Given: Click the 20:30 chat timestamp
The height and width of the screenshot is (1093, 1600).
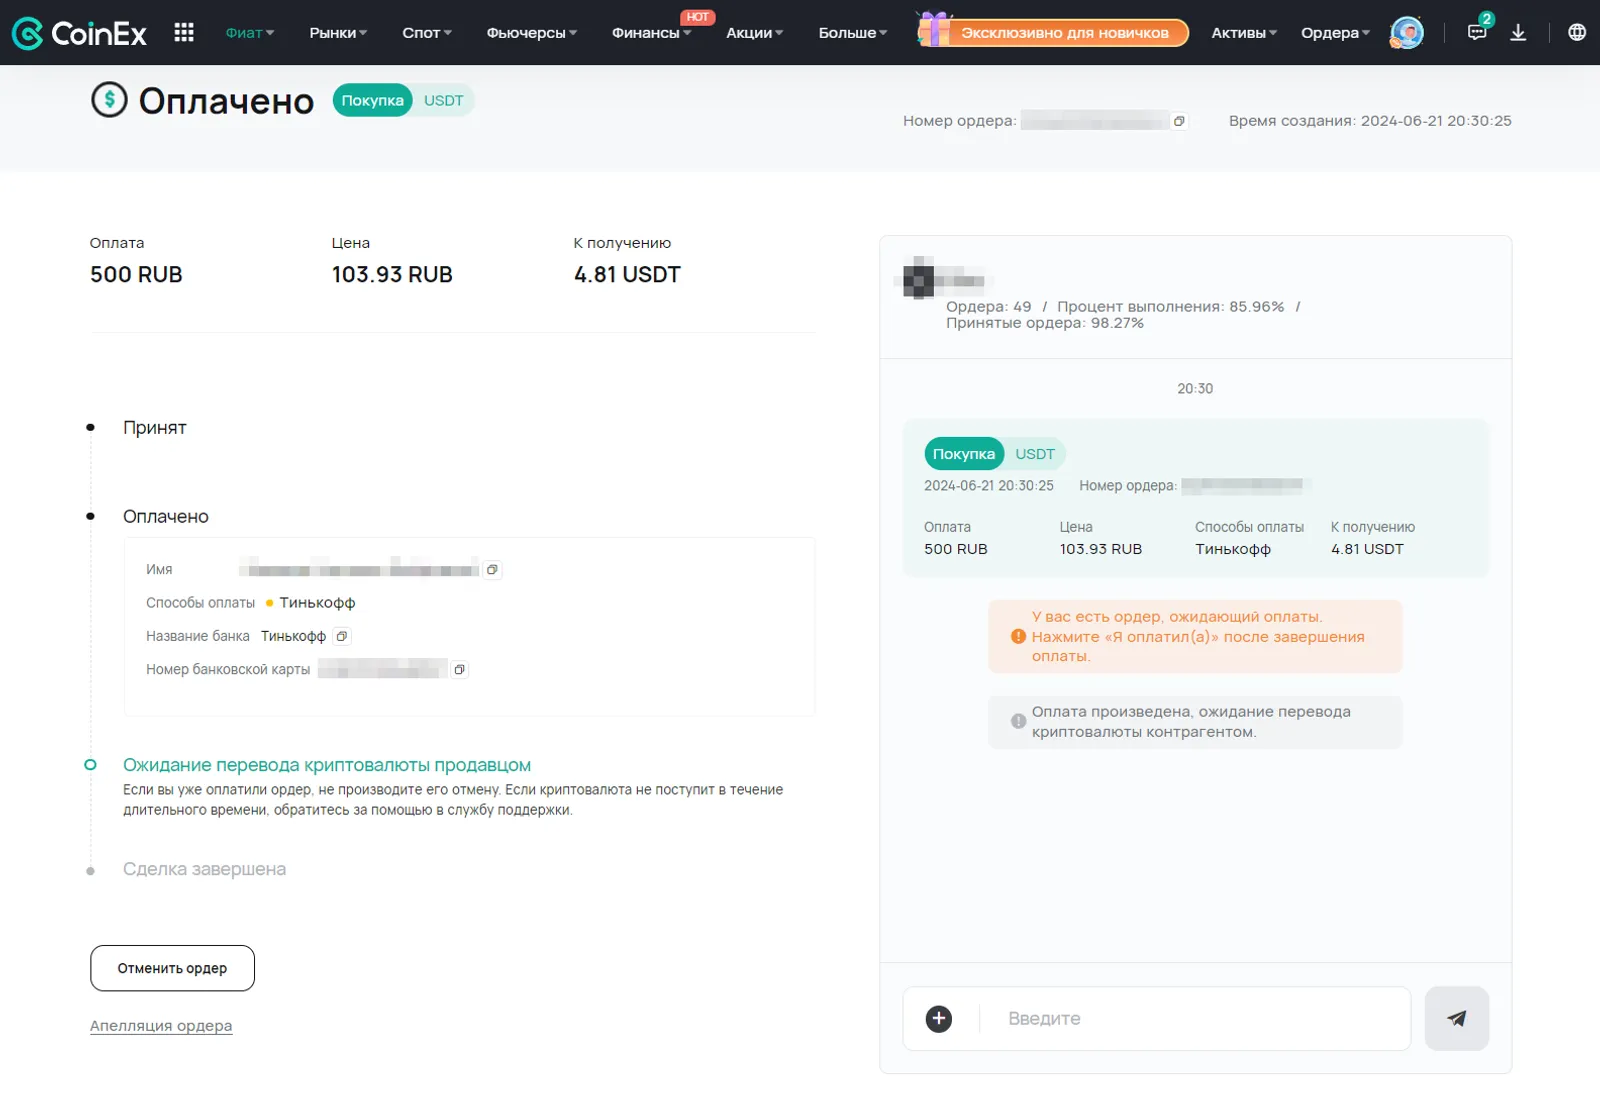Looking at the screenshot, I should coord(1195,389).
